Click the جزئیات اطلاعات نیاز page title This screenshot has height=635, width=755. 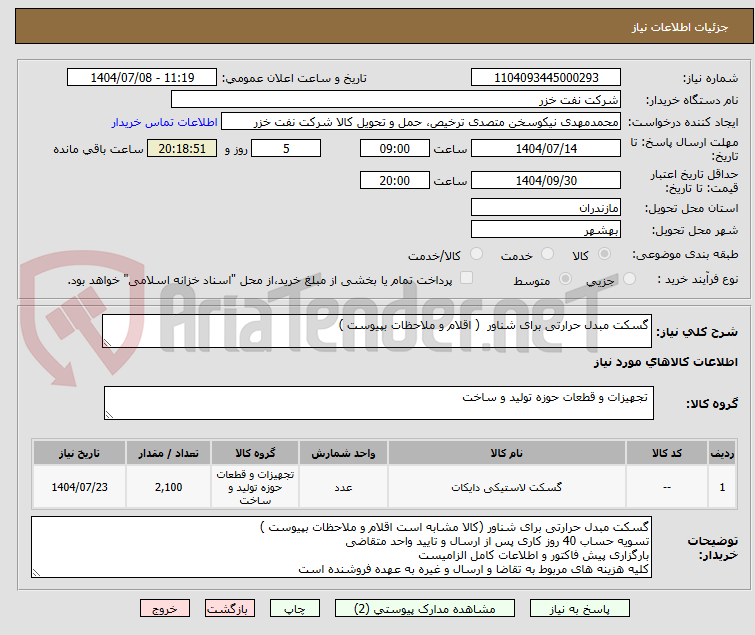coord(680,27)
